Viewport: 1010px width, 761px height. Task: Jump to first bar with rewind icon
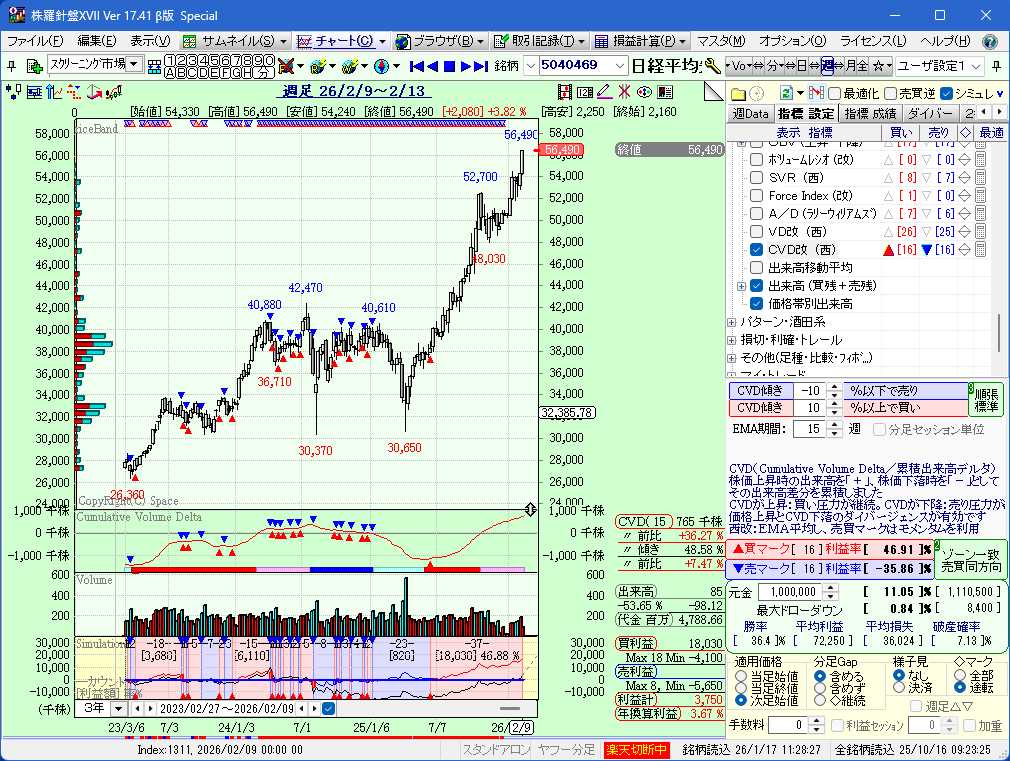click(x=419, y=66)
